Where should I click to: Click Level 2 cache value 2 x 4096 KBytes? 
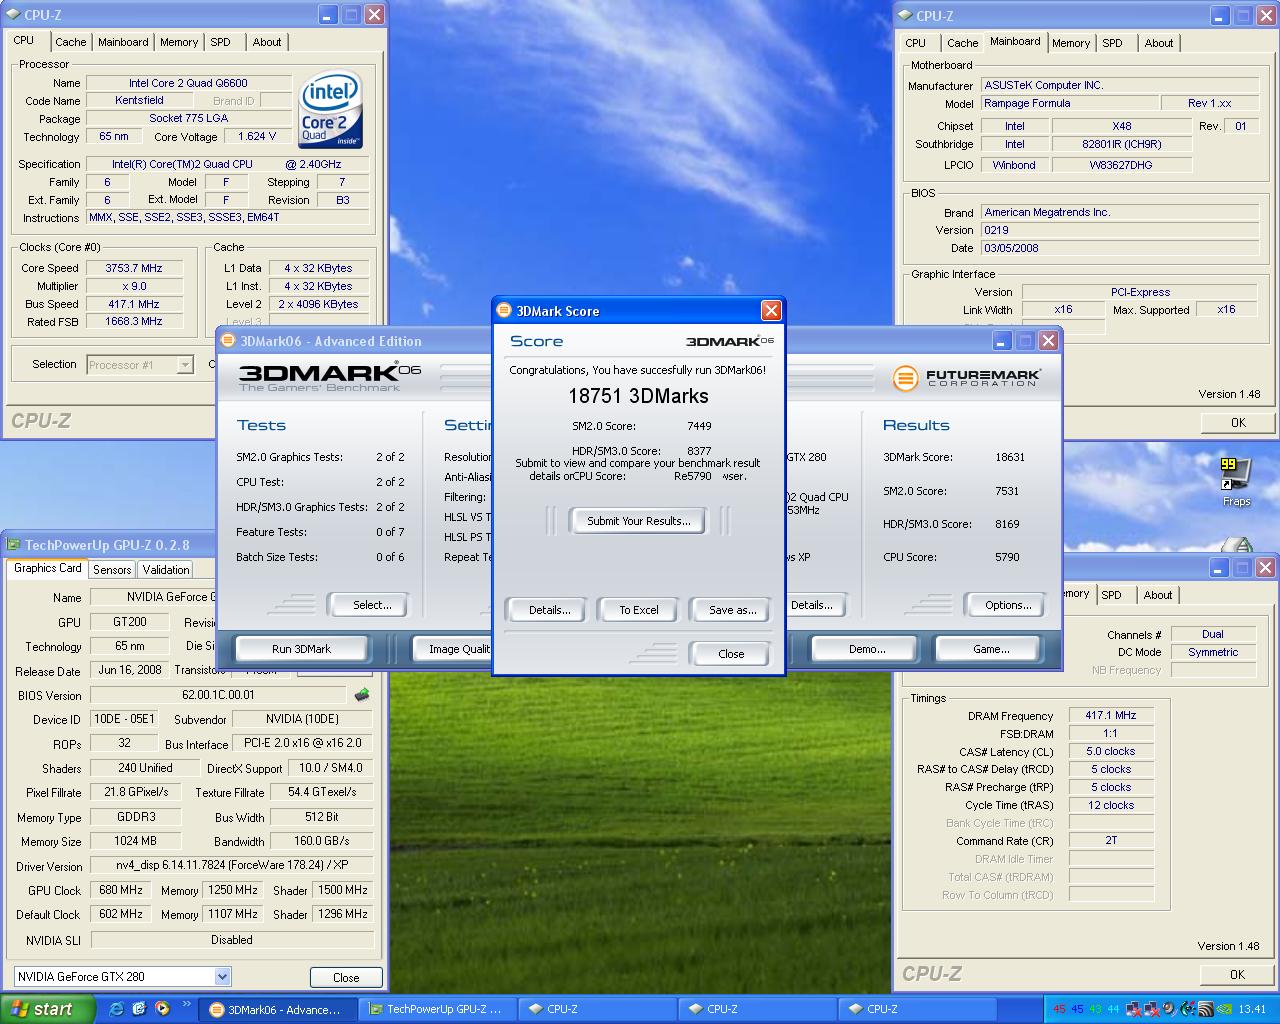[318, 304]
